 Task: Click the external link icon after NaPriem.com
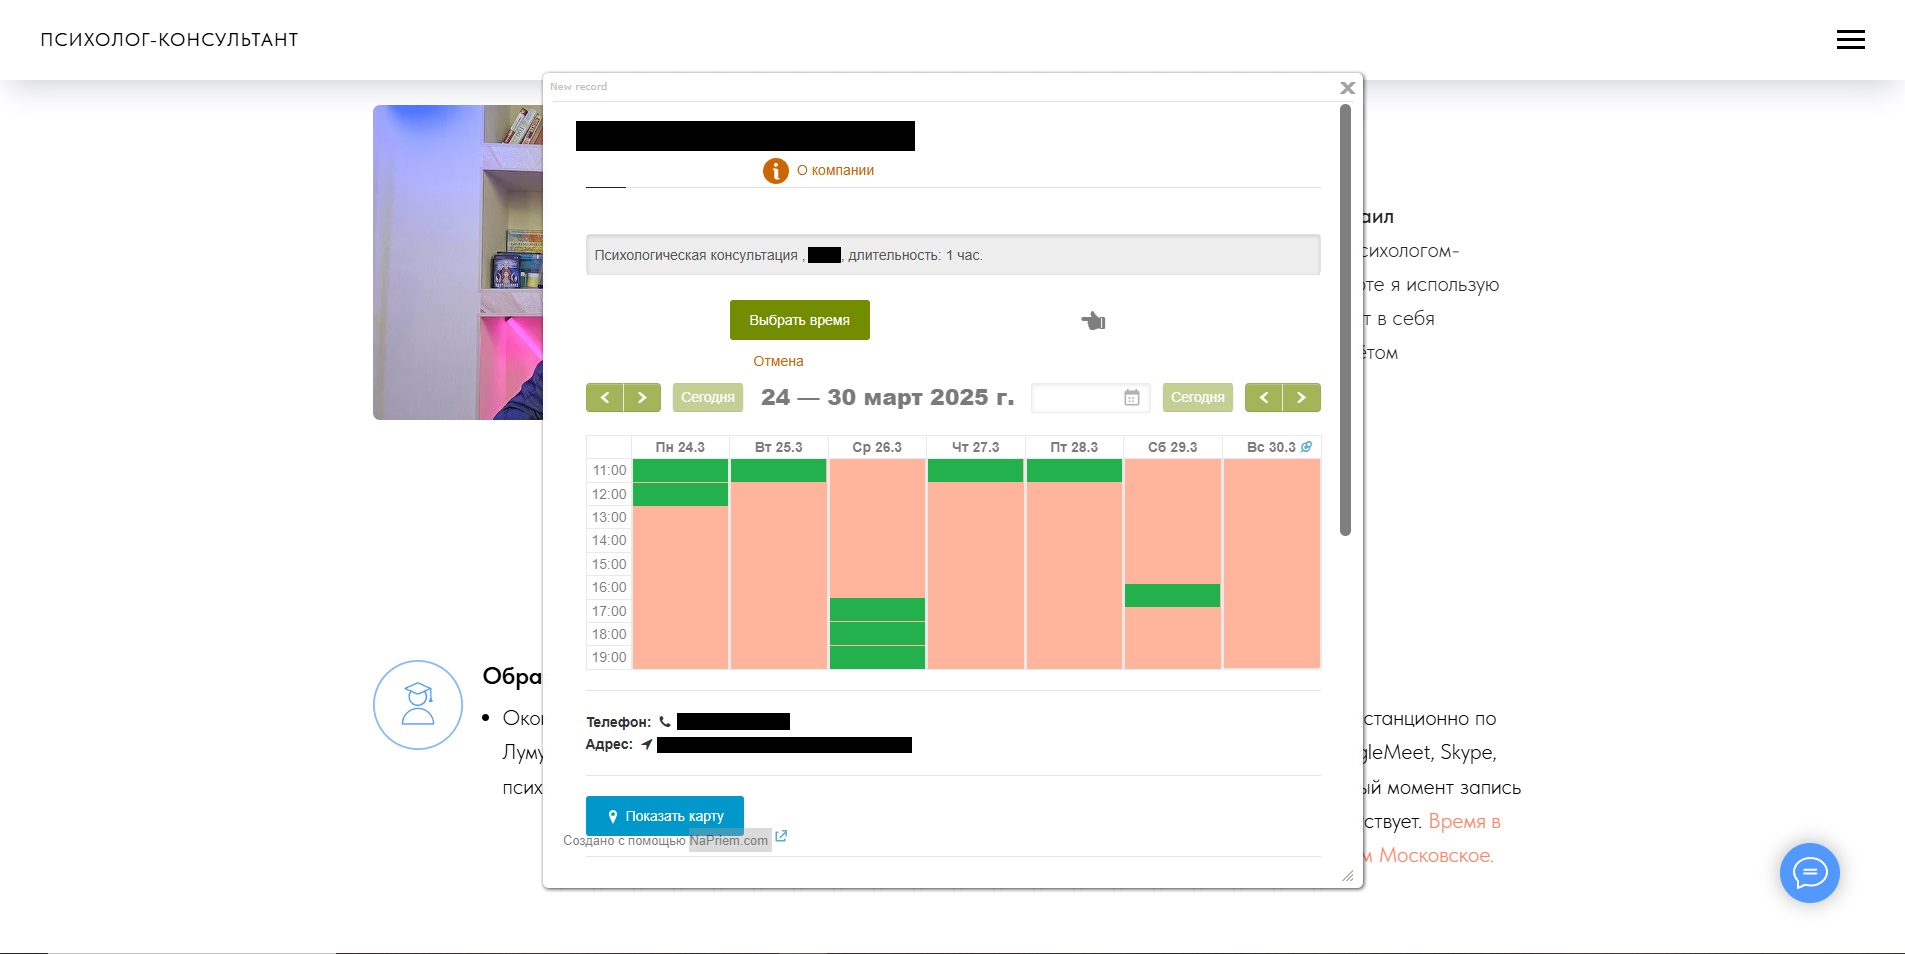click(781, 836)
